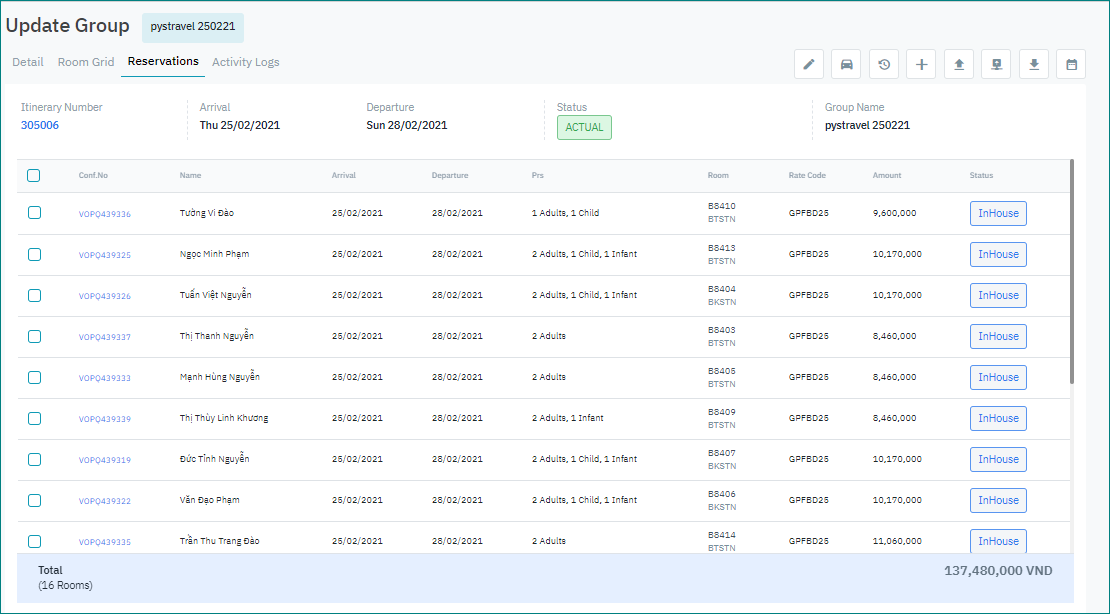Click the pencil edit icon

809,64
